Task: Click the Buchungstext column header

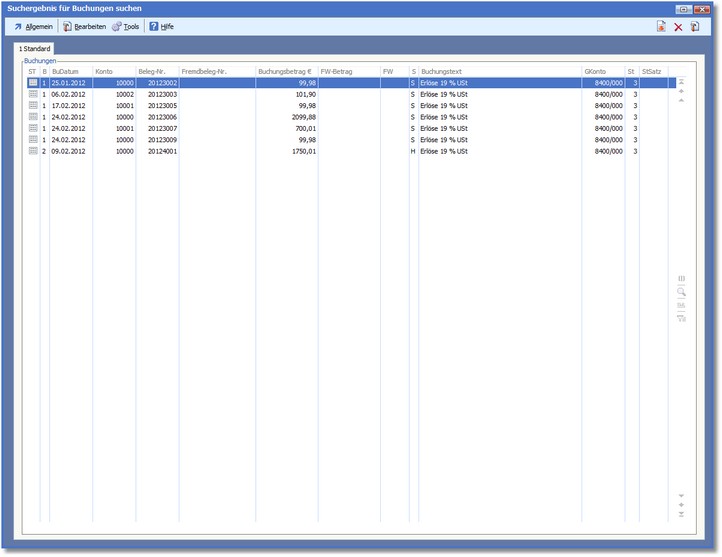Action: (500, 71)
